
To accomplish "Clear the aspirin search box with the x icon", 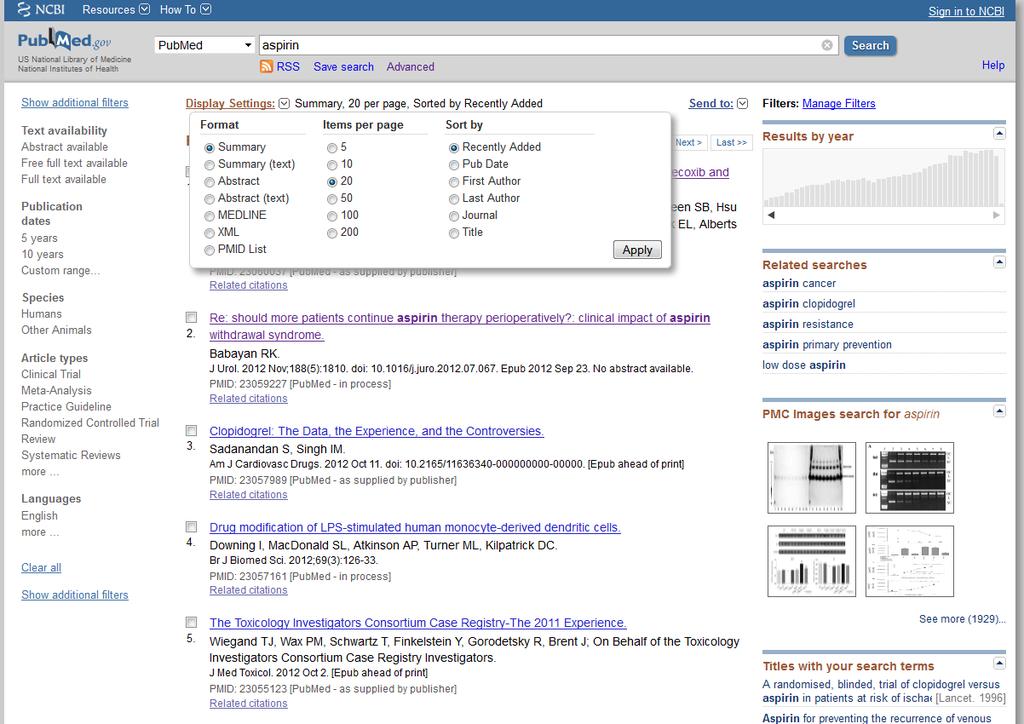I will click(827, 45).
